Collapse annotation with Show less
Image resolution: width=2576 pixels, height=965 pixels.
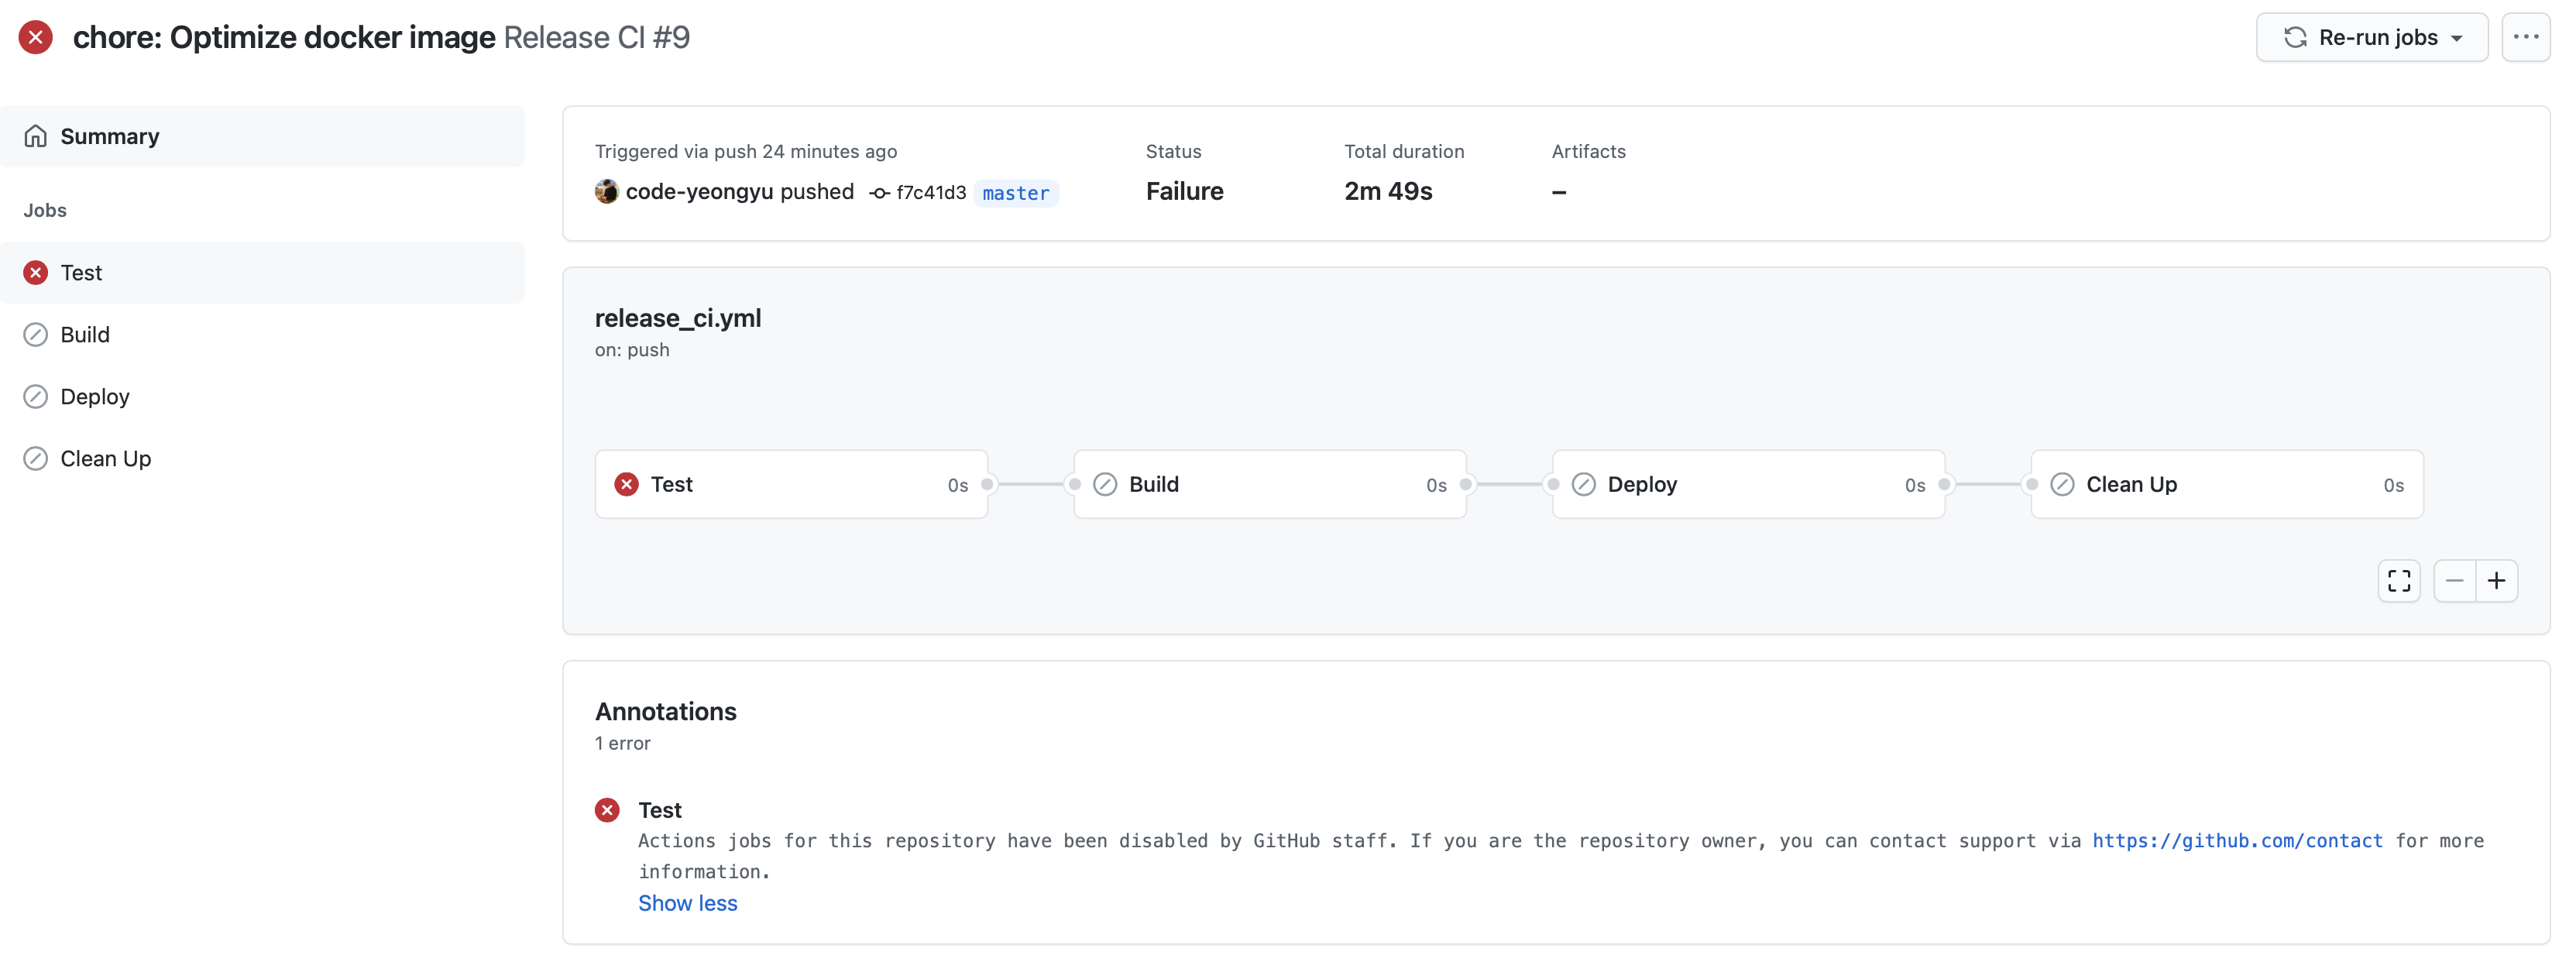point(687,903)
